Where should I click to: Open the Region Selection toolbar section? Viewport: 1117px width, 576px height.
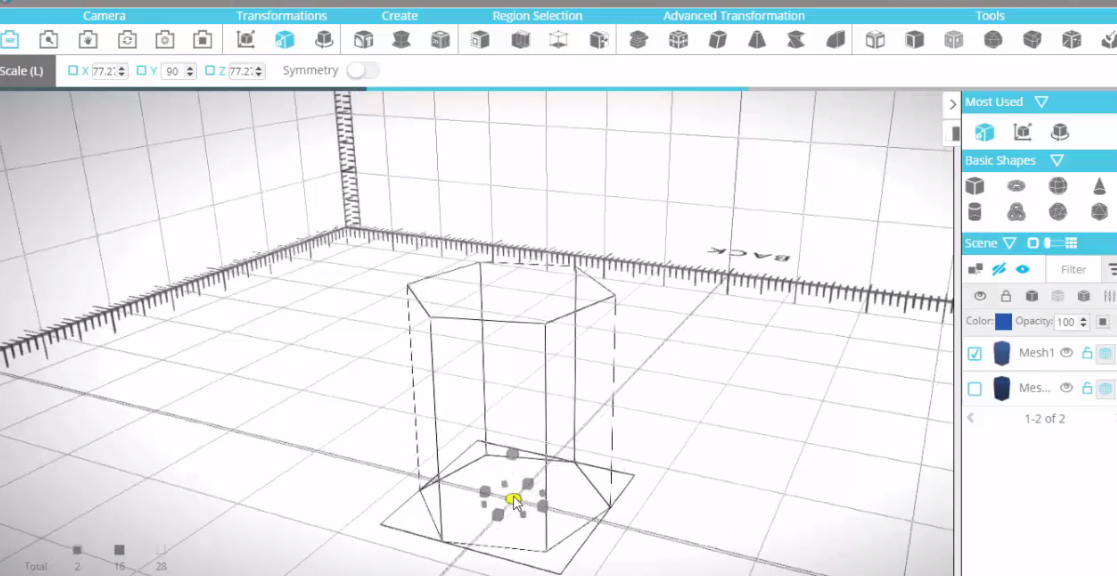tap(537, 16)
